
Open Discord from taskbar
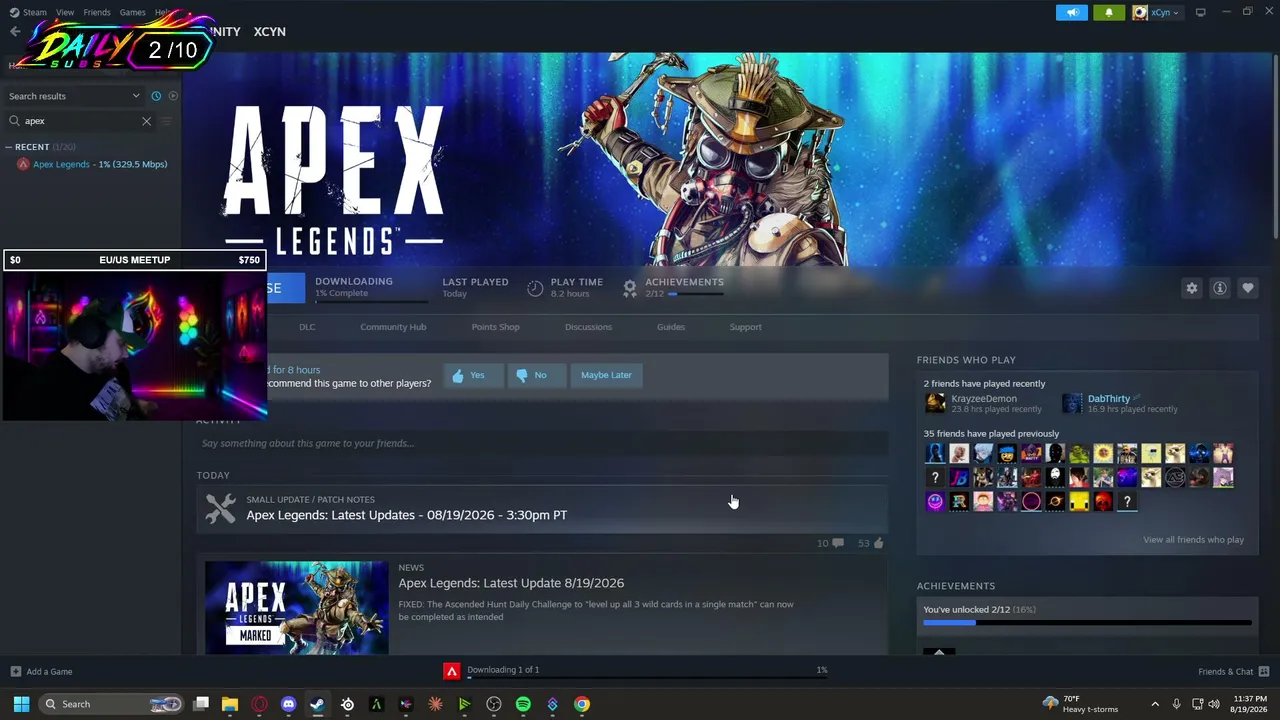[x=289, y=704]
